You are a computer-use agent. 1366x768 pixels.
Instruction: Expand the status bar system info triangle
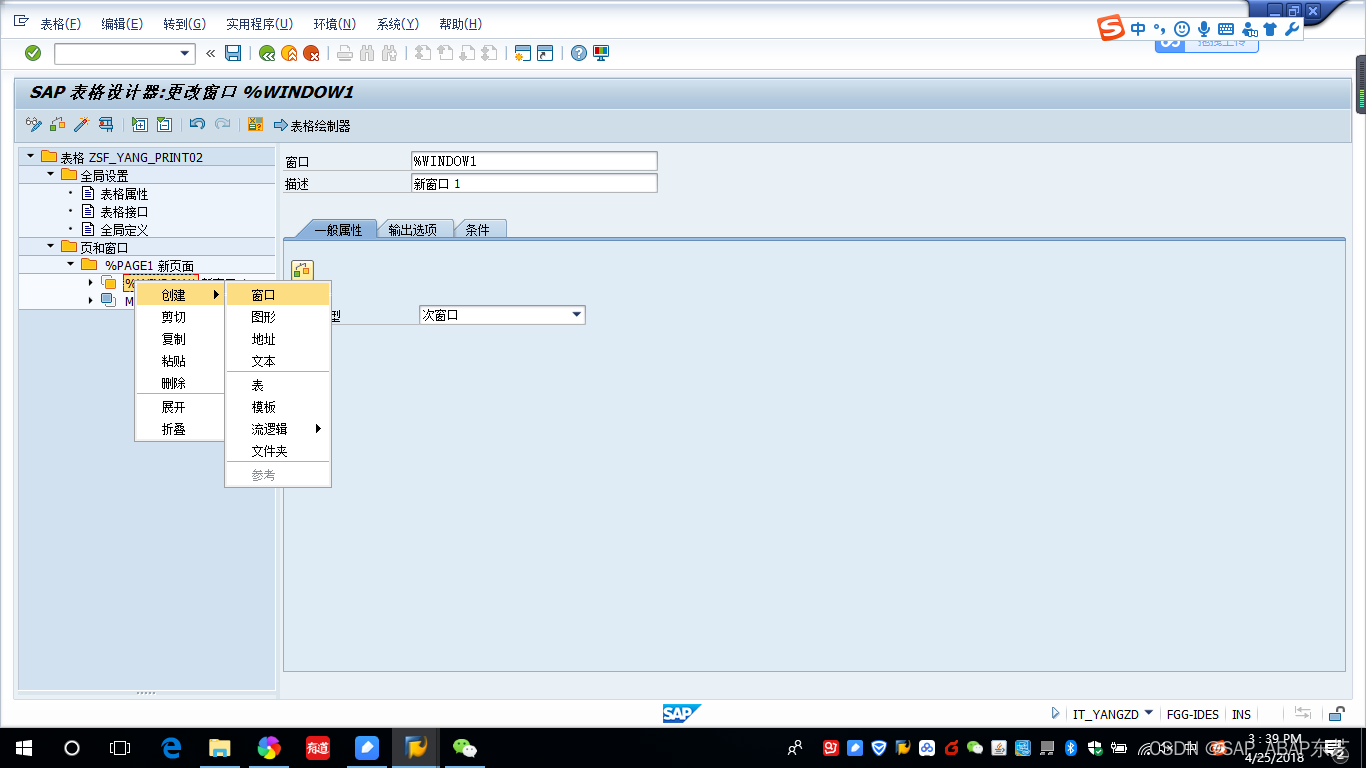click(x=1055, y=714)
